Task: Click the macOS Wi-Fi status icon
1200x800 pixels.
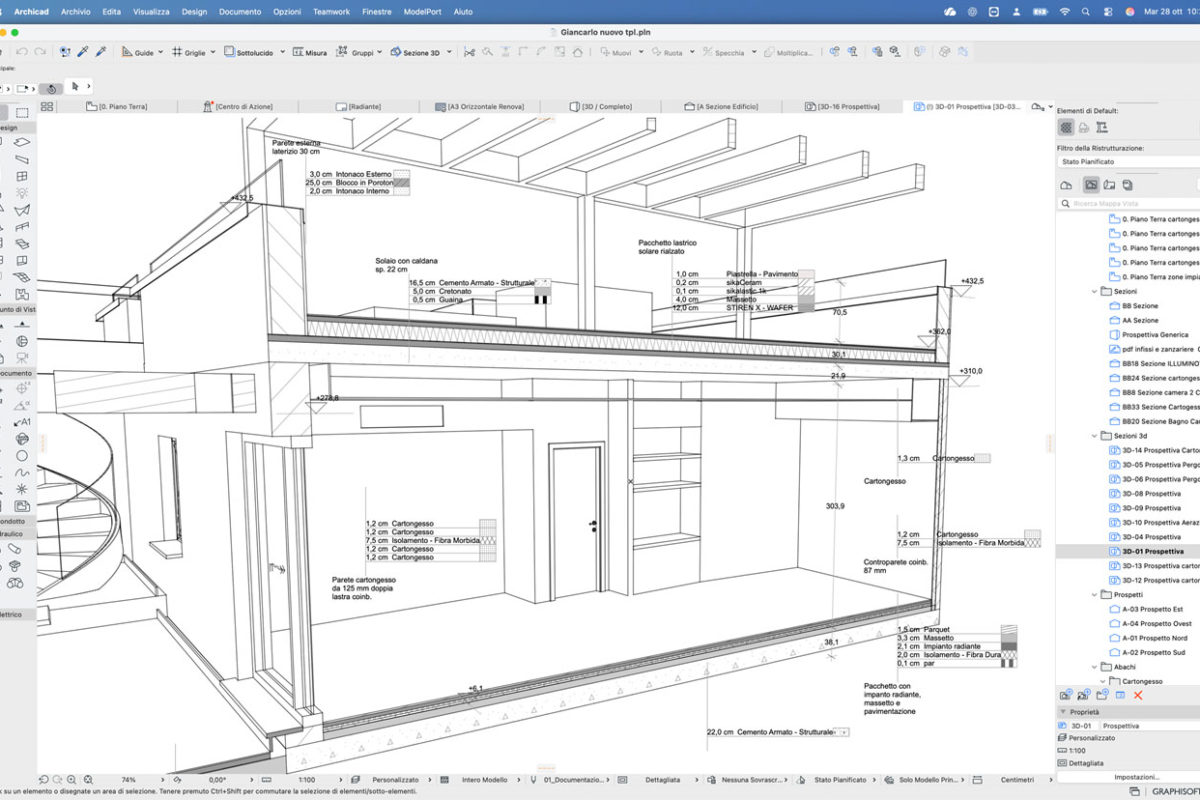Action: click(x=1064, y=11)
